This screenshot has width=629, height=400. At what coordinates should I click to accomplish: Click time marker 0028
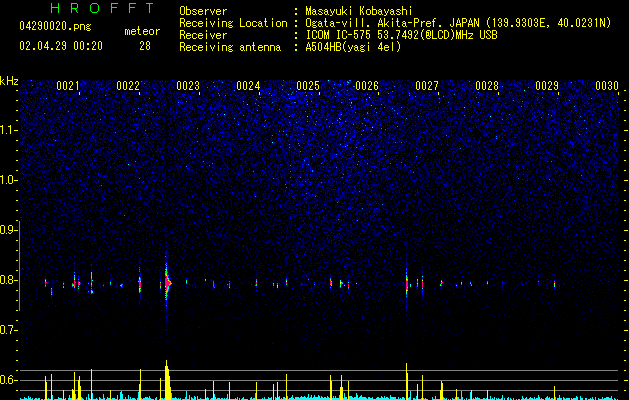pos(487,86)
